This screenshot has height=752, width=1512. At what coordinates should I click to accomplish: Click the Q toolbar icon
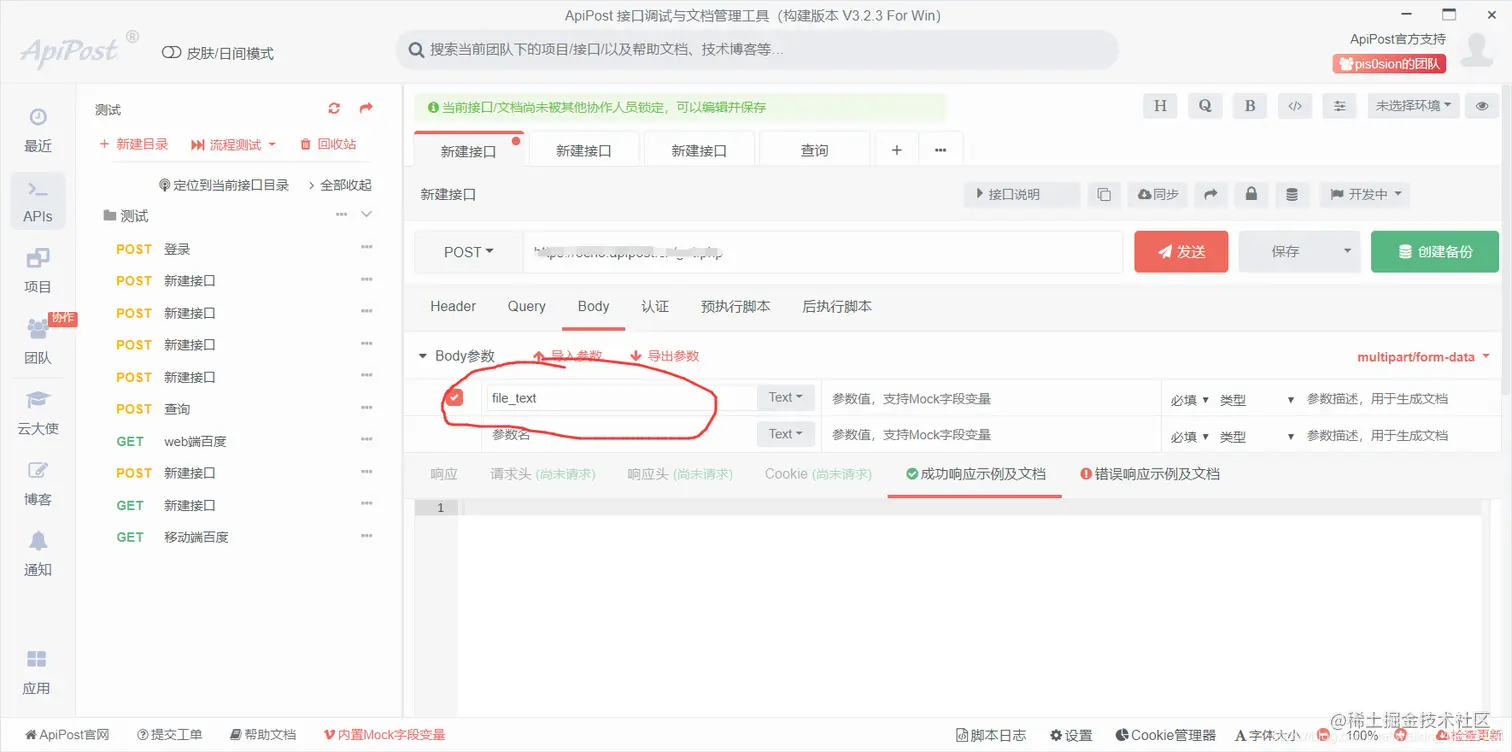[1205, 106]
